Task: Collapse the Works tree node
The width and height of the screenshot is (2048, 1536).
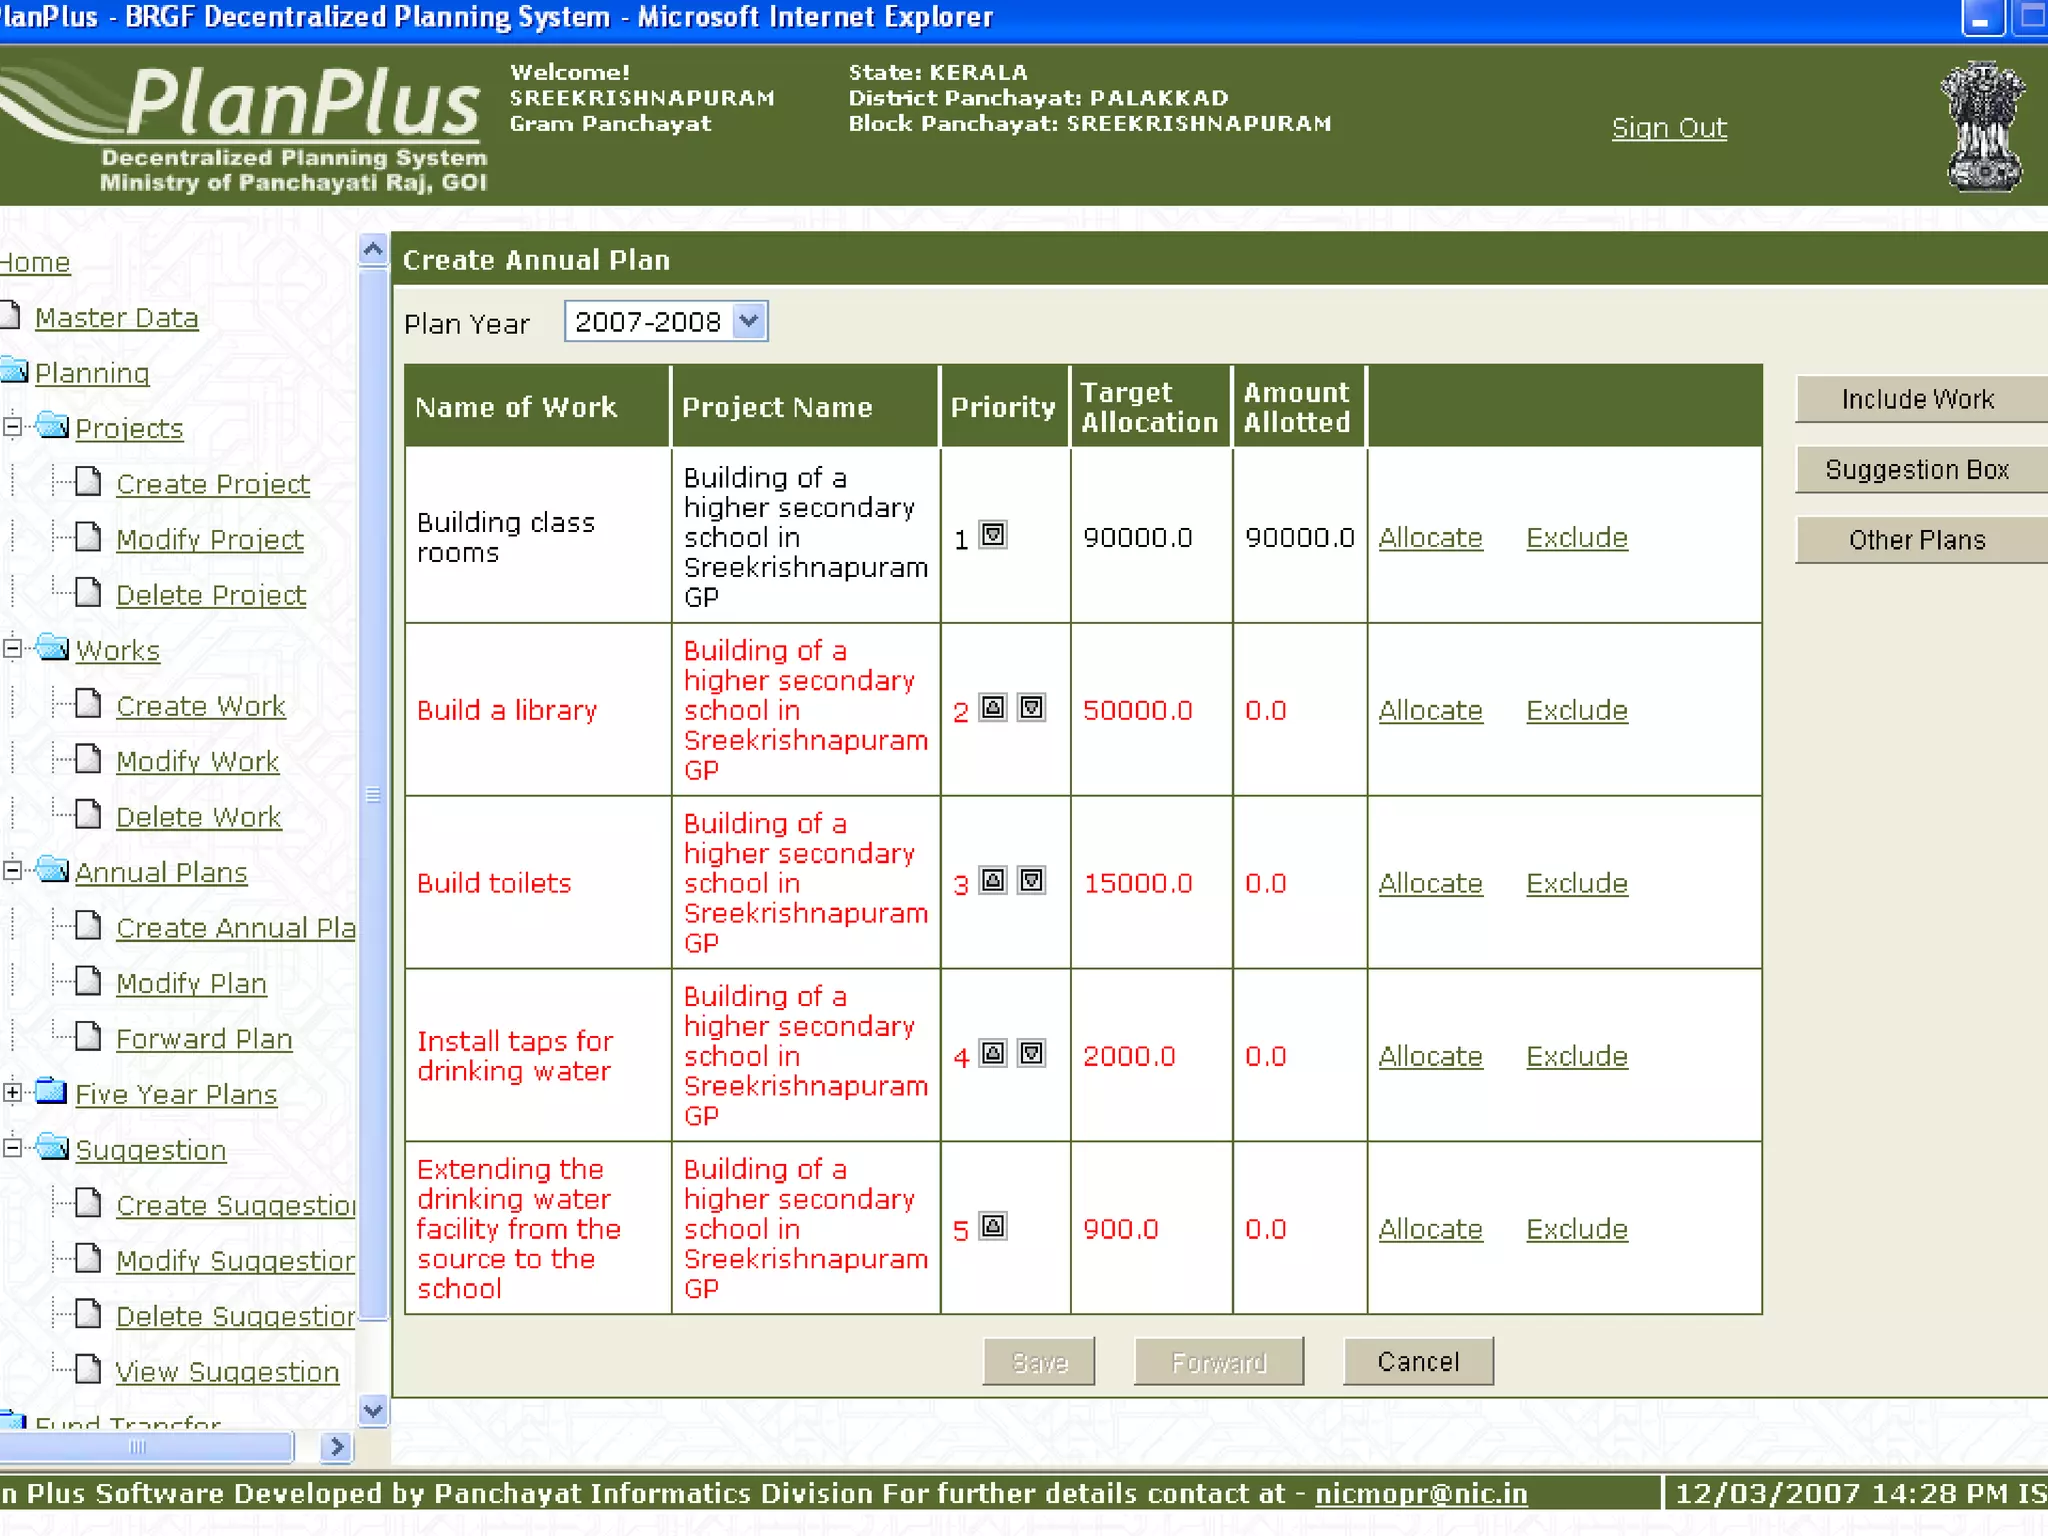Action: (12, 649)
